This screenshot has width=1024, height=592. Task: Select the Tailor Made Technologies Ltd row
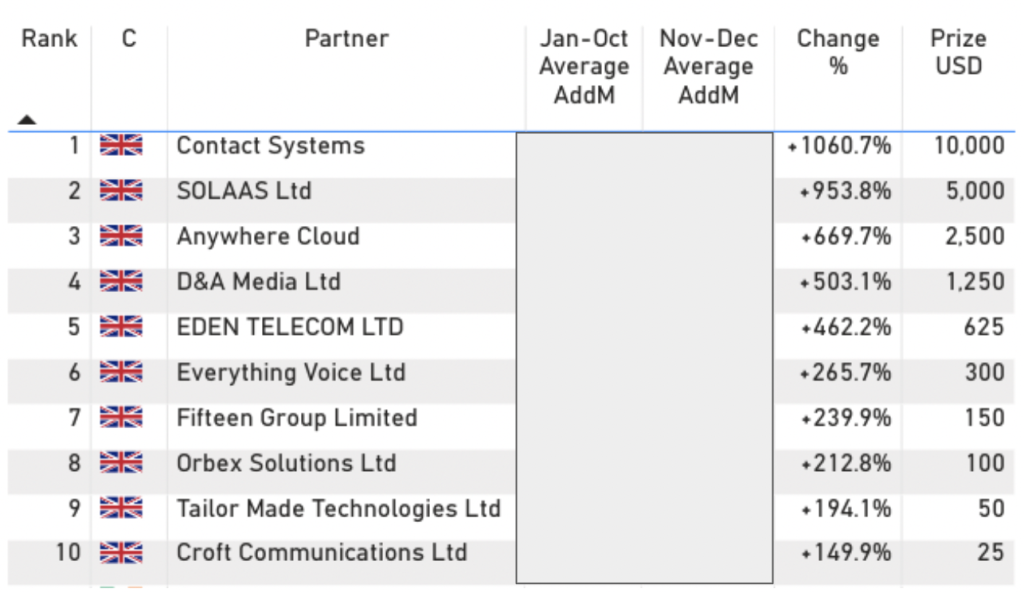click(x=338, y=508)
